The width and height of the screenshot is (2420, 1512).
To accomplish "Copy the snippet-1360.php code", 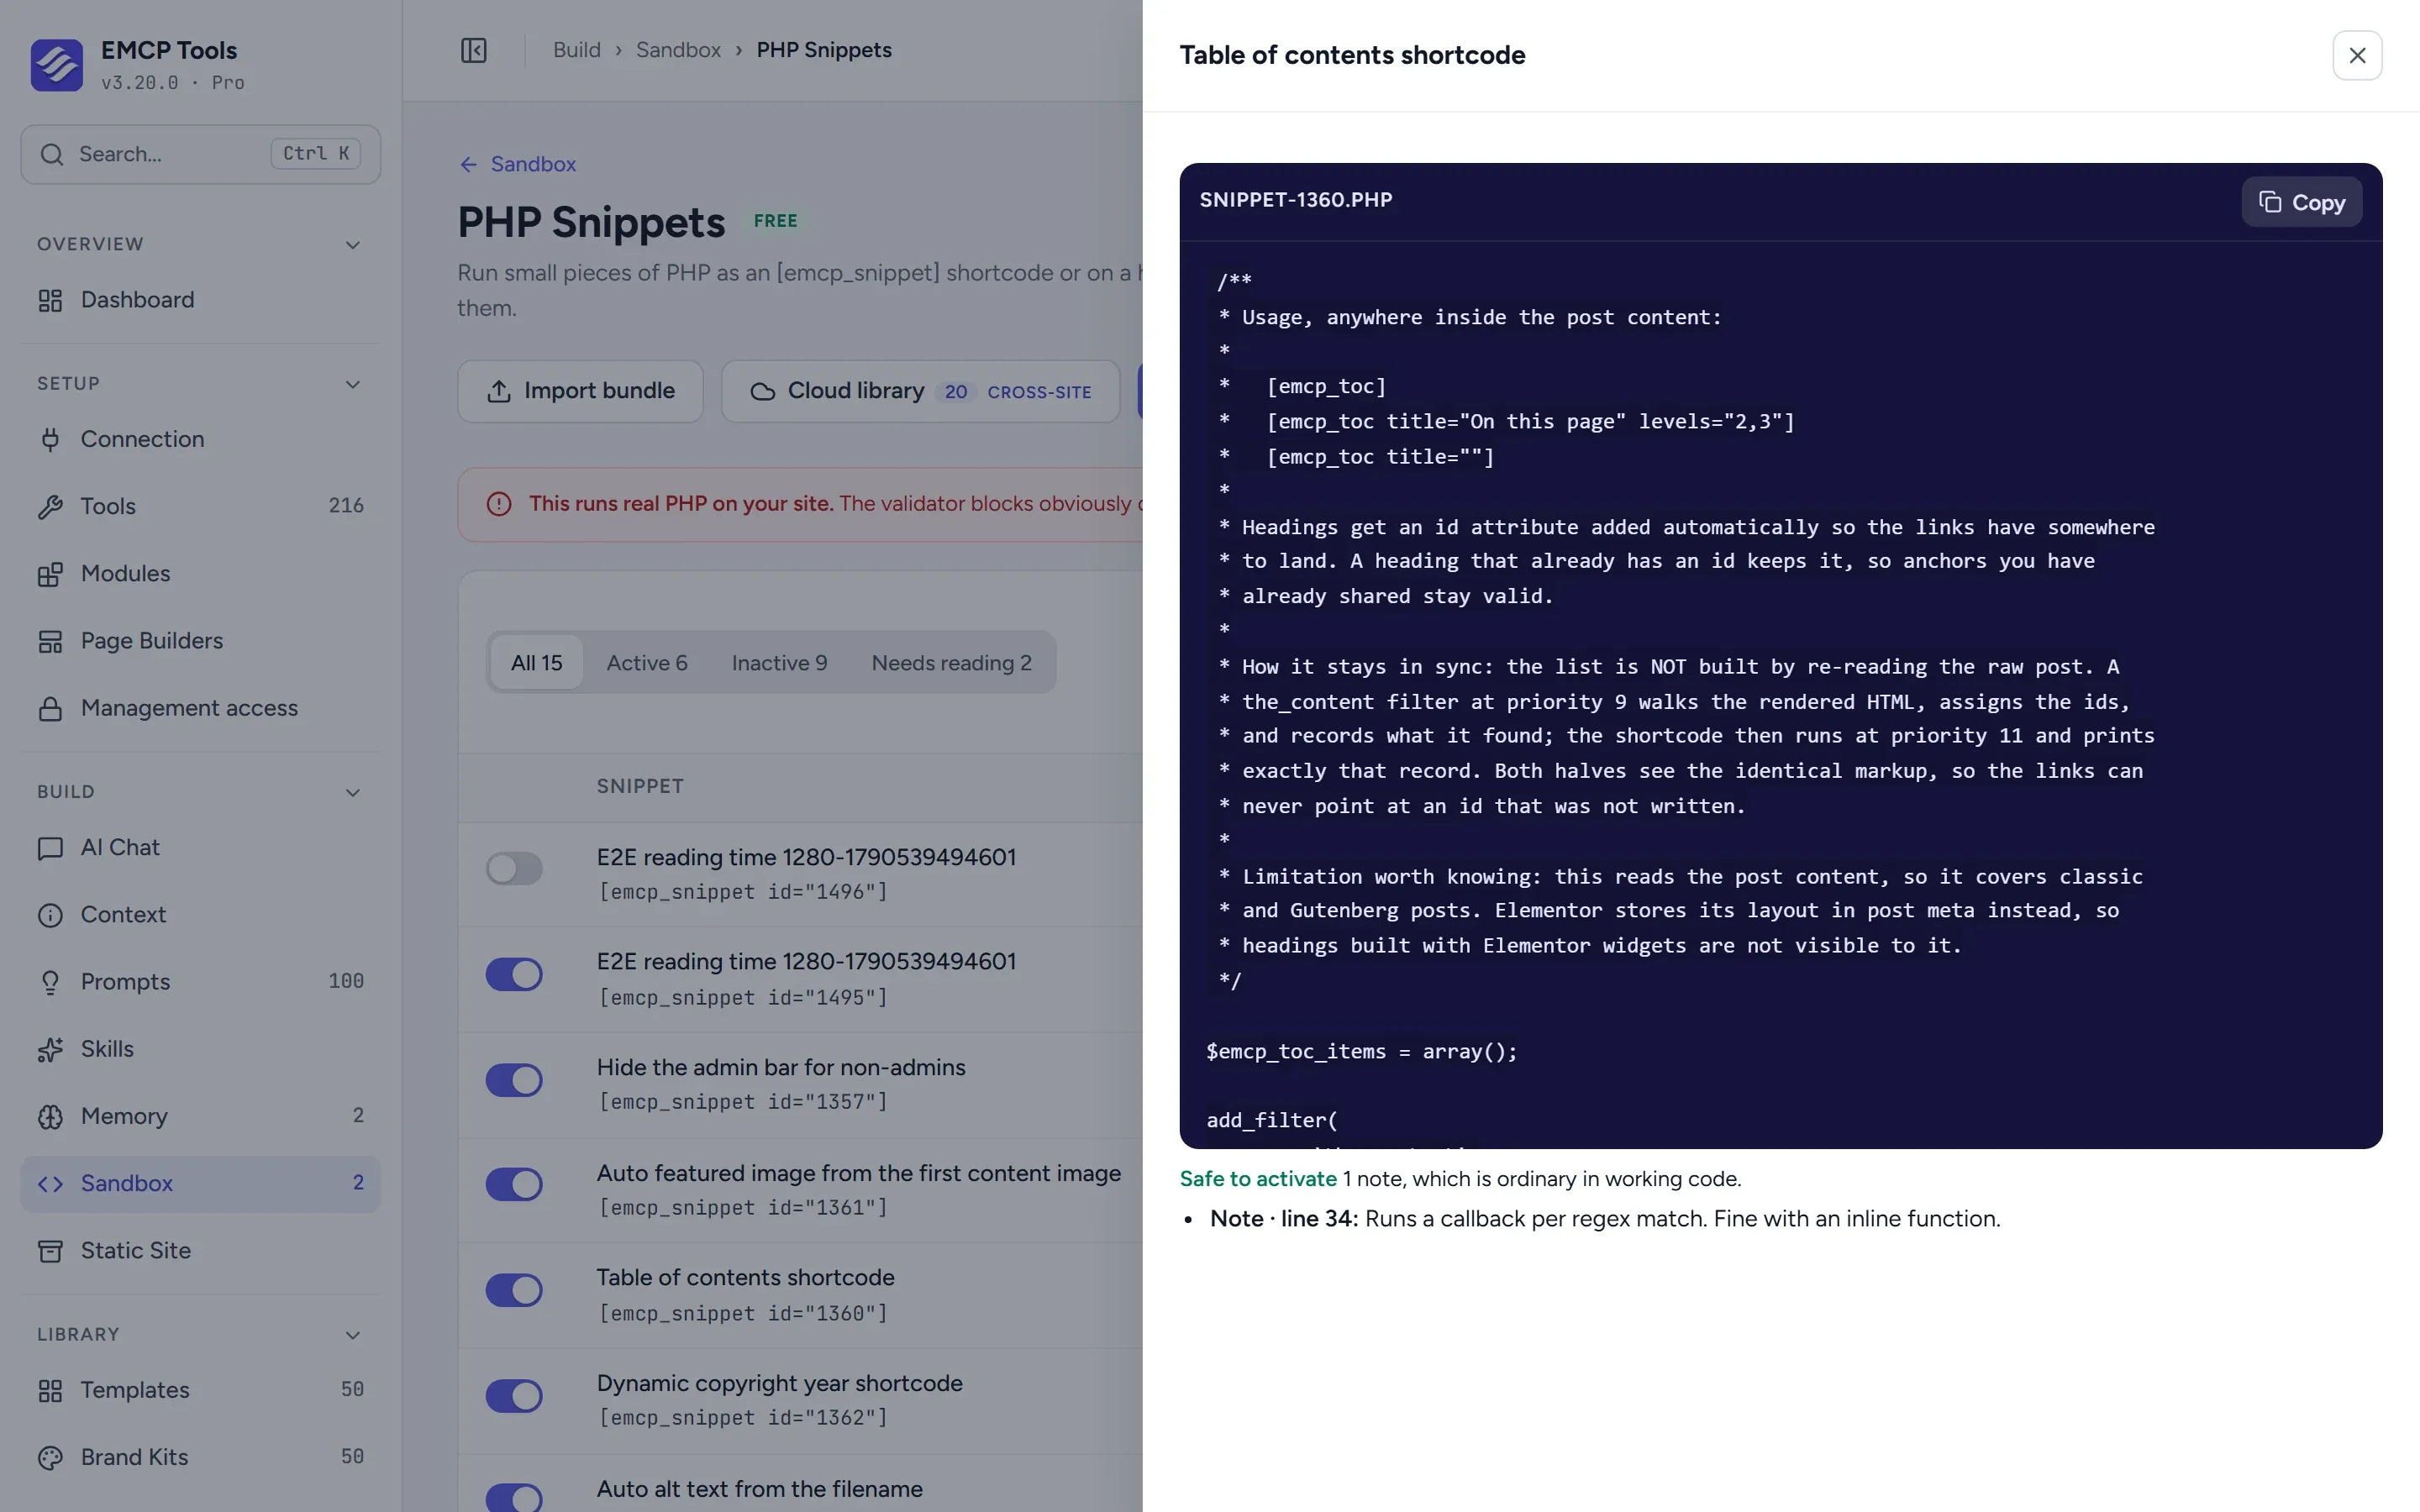I will pyautogui.click(x=2301, y=202).
